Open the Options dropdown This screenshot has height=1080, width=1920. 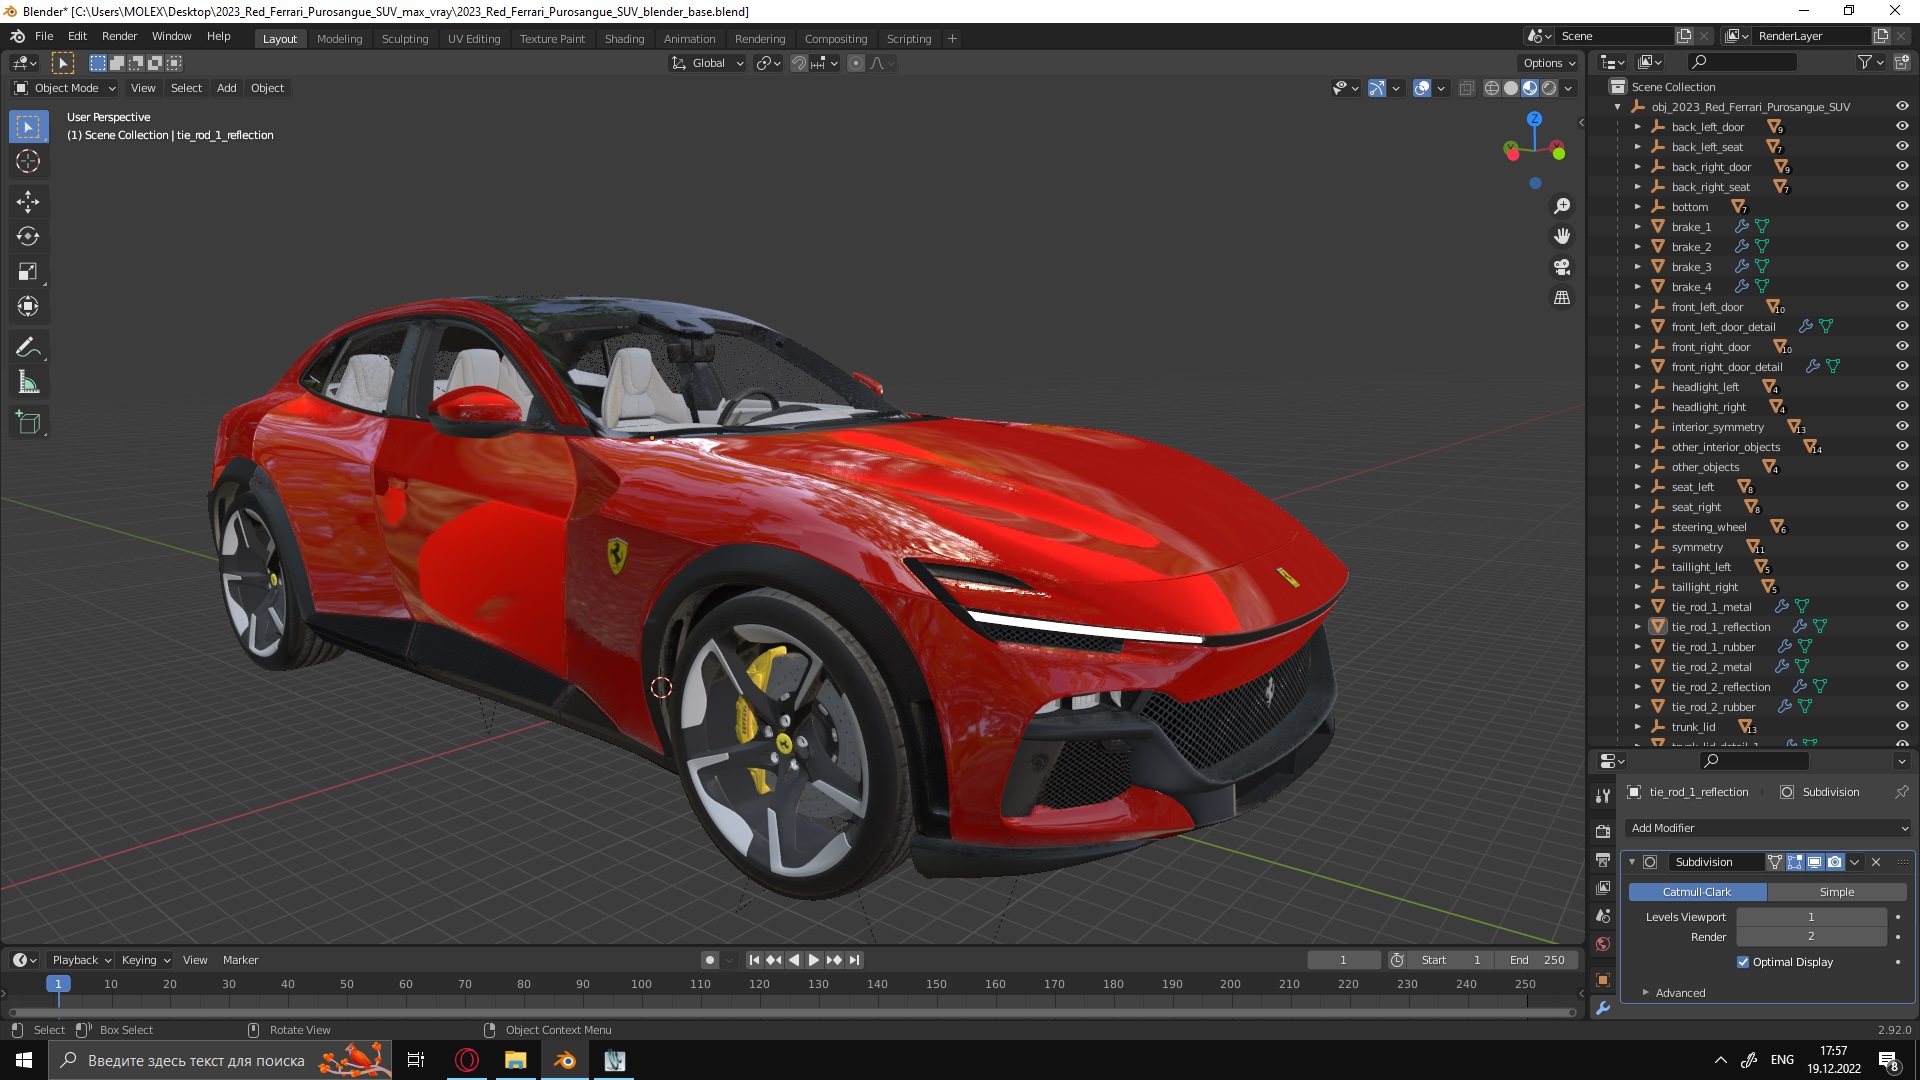(x=1548, y=63)
